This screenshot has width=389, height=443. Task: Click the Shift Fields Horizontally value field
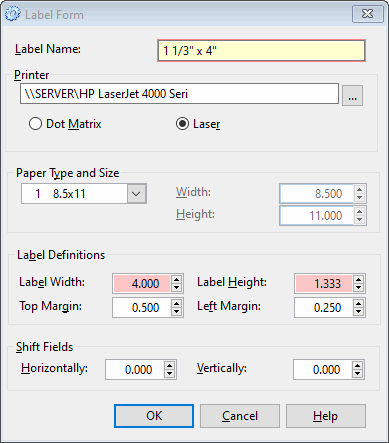(135, 369)
